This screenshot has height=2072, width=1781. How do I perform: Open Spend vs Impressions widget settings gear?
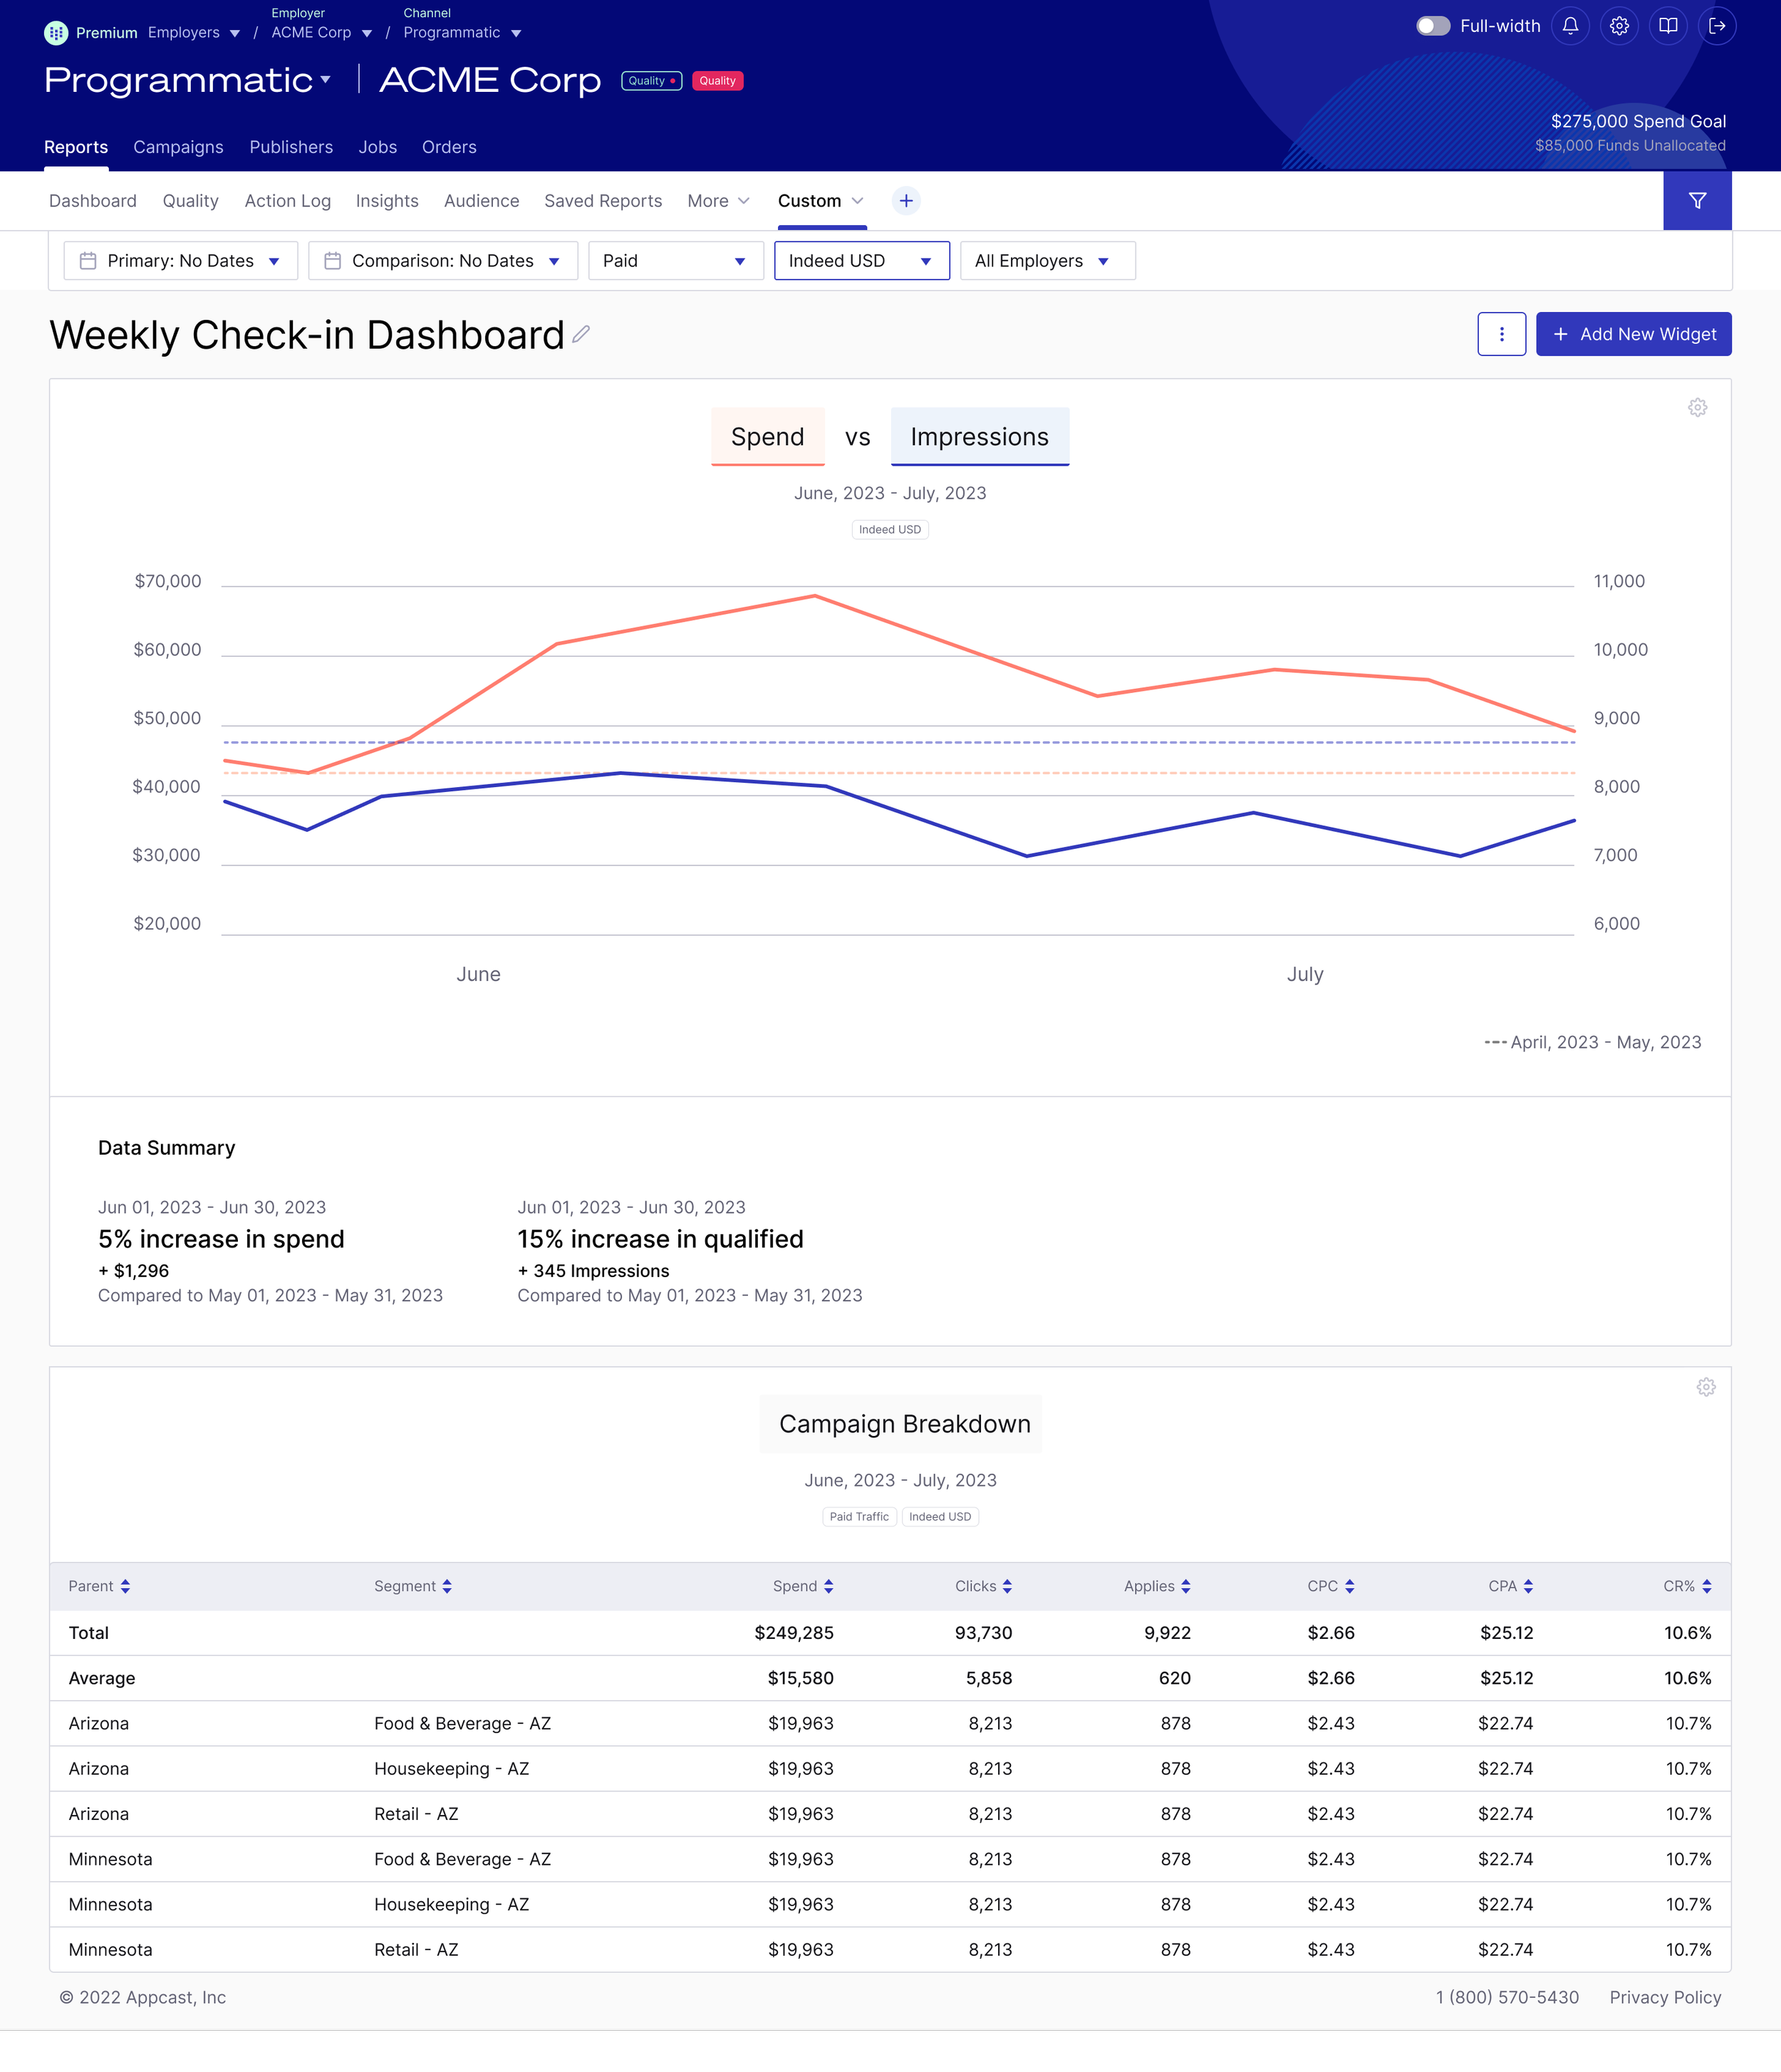[x=1697, y=408]
